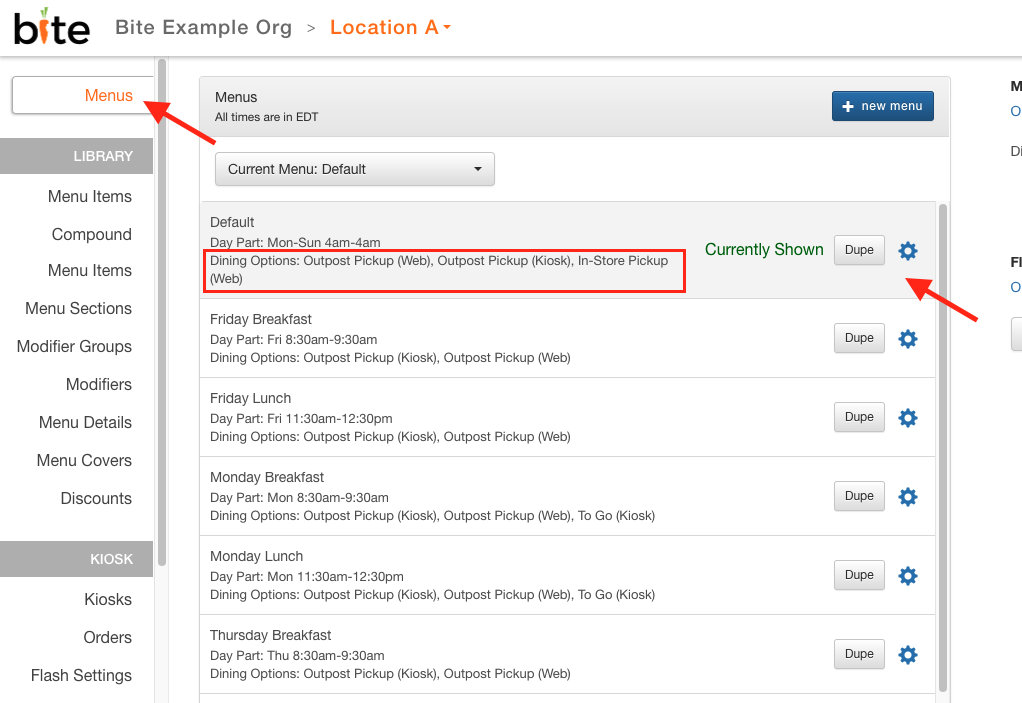Click the Bite Example Org breadcrumb link
This screenshot has height=703, width=1022.
(203, 27)
